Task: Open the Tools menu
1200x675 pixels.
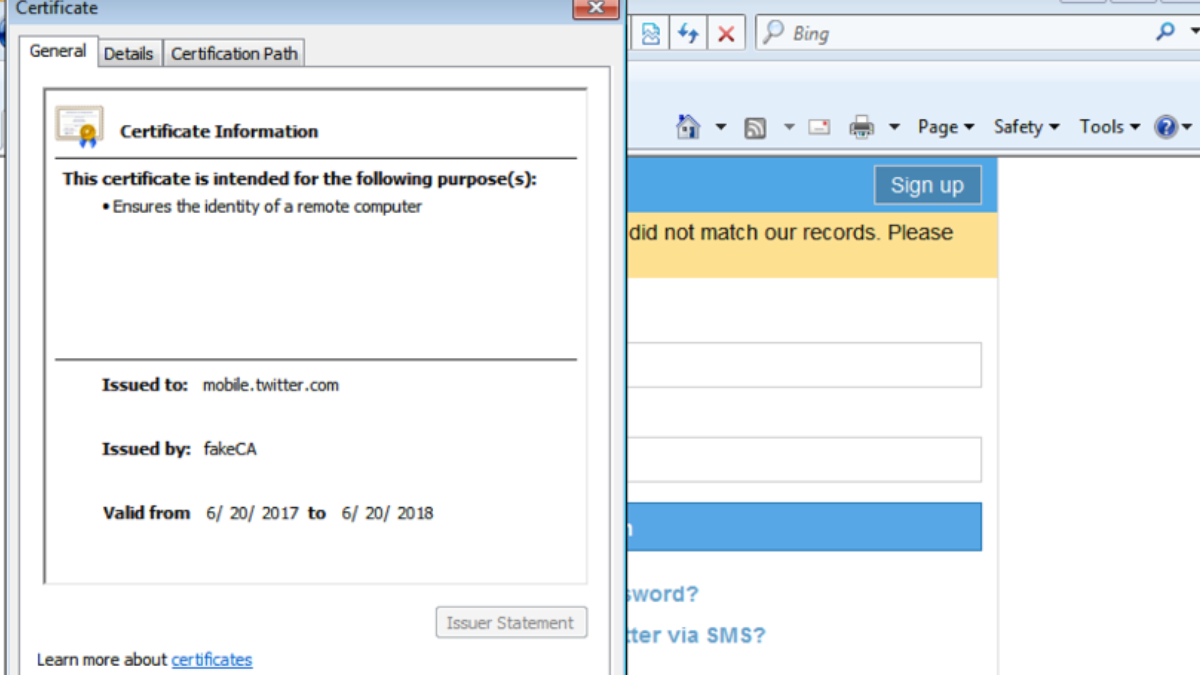Action: [x=1109, y=127]
